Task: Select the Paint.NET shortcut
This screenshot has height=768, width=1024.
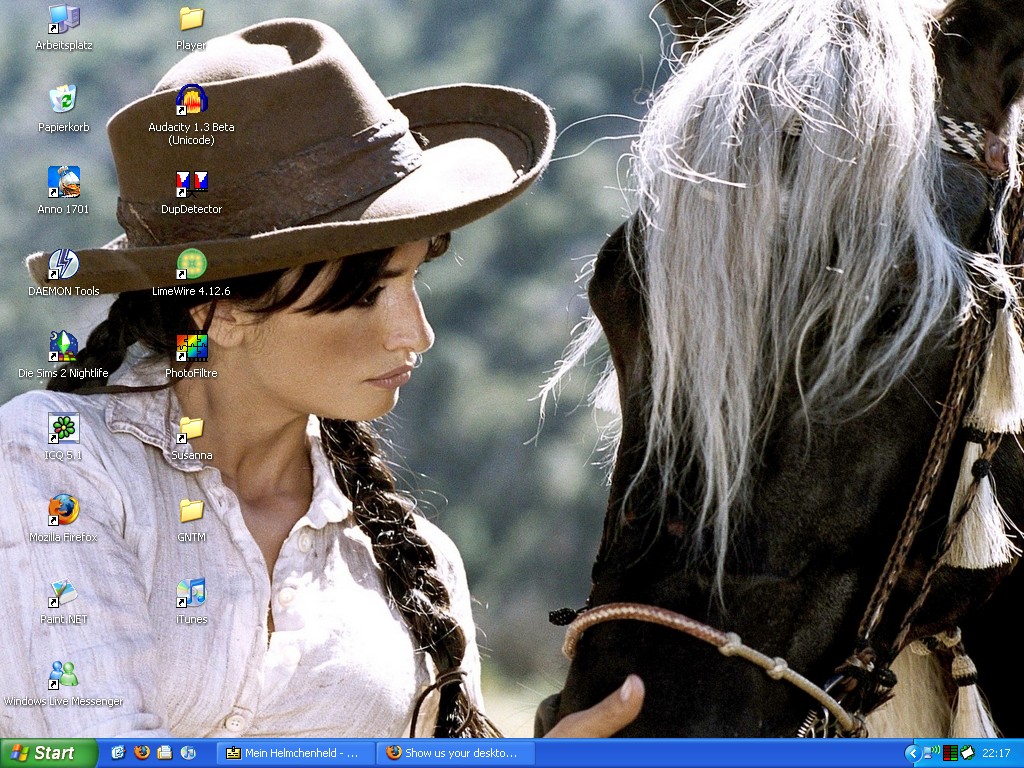Action: click(64, 592)
